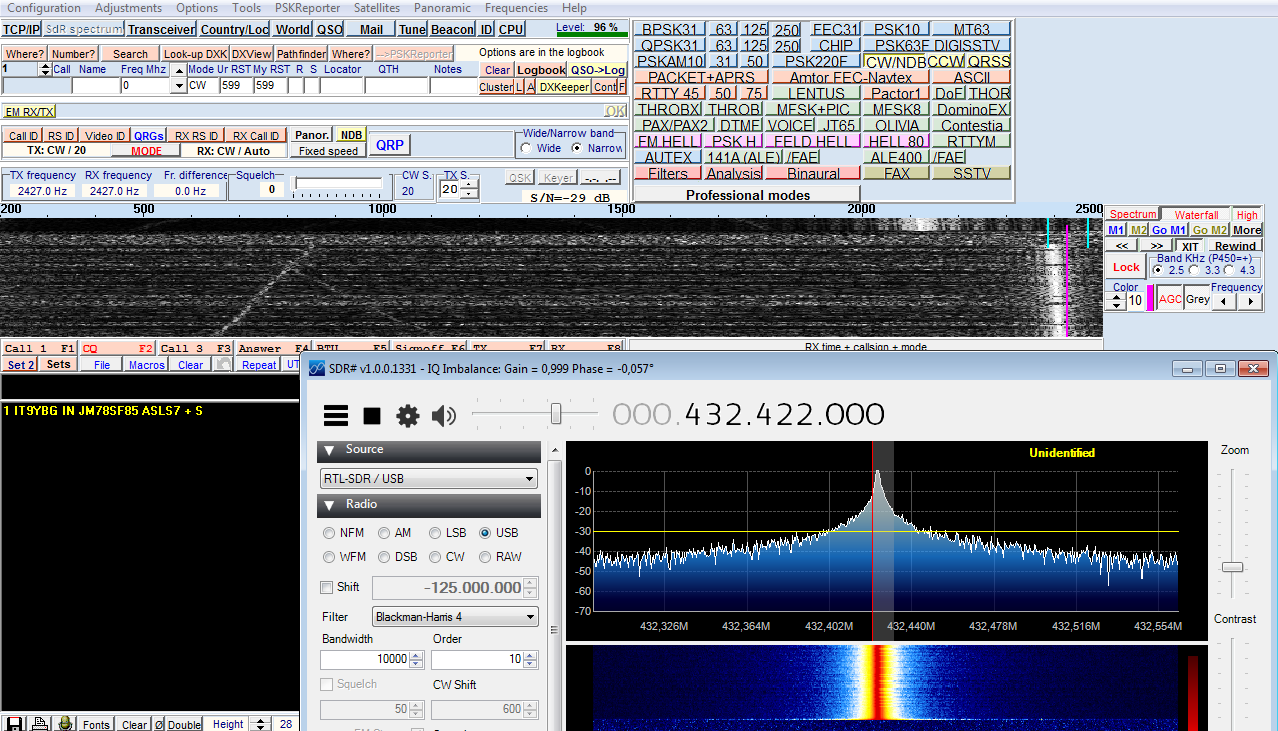Adjust the Bandwidth 10000 stepper

click(417, 659)
